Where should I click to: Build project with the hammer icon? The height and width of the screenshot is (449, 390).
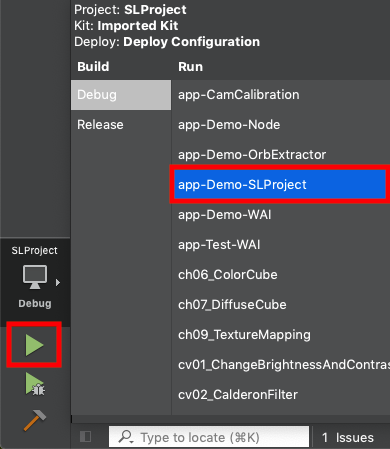(x=35, y=420)
